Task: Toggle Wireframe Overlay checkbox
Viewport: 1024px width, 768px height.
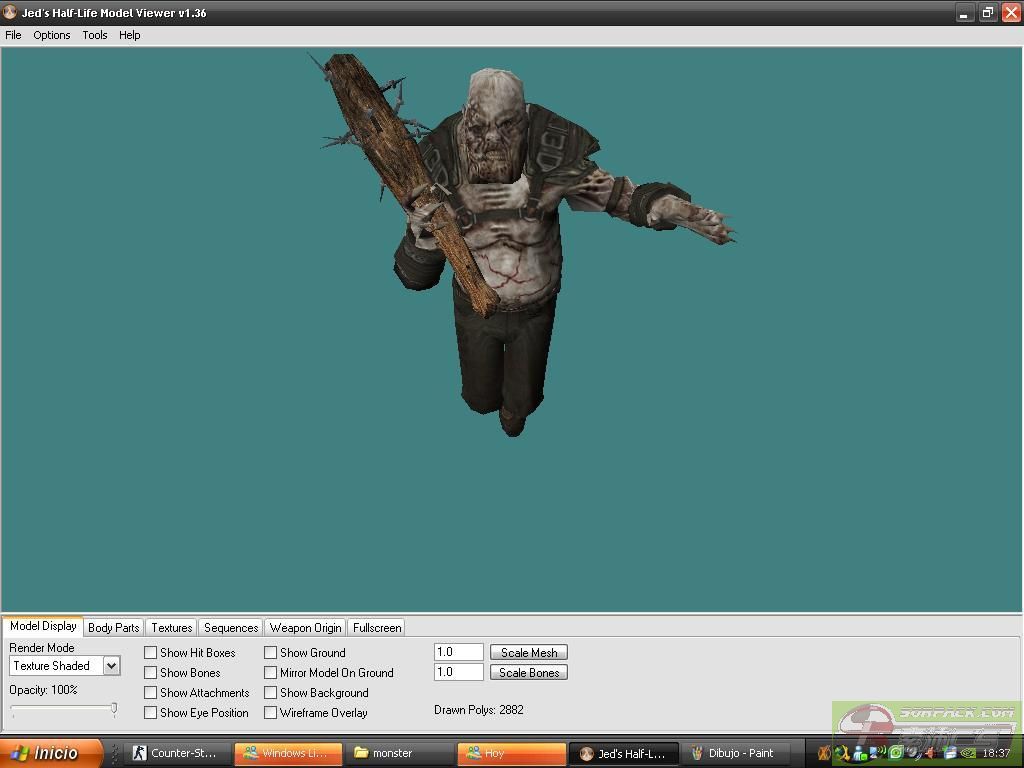Action: point(270,712)
